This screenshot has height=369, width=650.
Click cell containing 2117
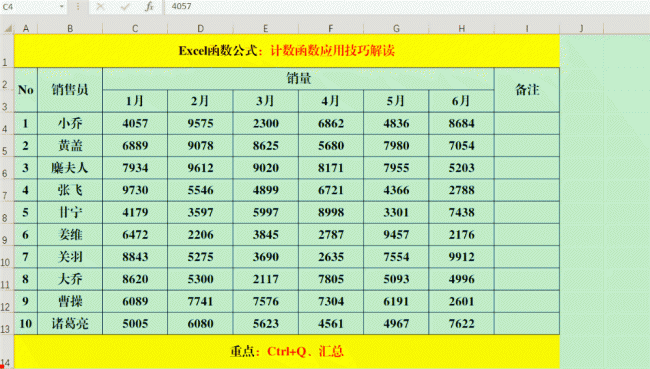[266, 279]
